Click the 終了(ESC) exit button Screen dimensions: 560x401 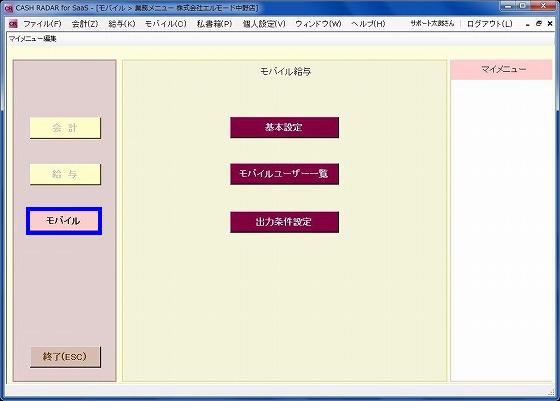65,357
